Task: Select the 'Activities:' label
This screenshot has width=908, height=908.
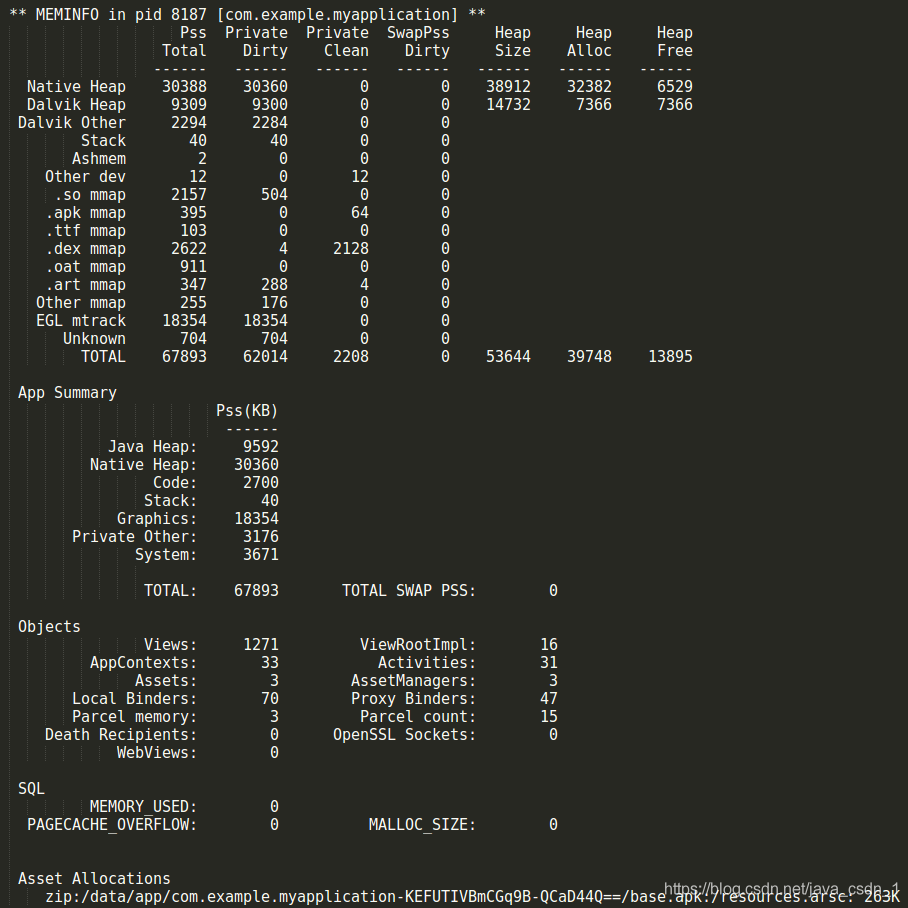Action: click(x=427, y=662)
